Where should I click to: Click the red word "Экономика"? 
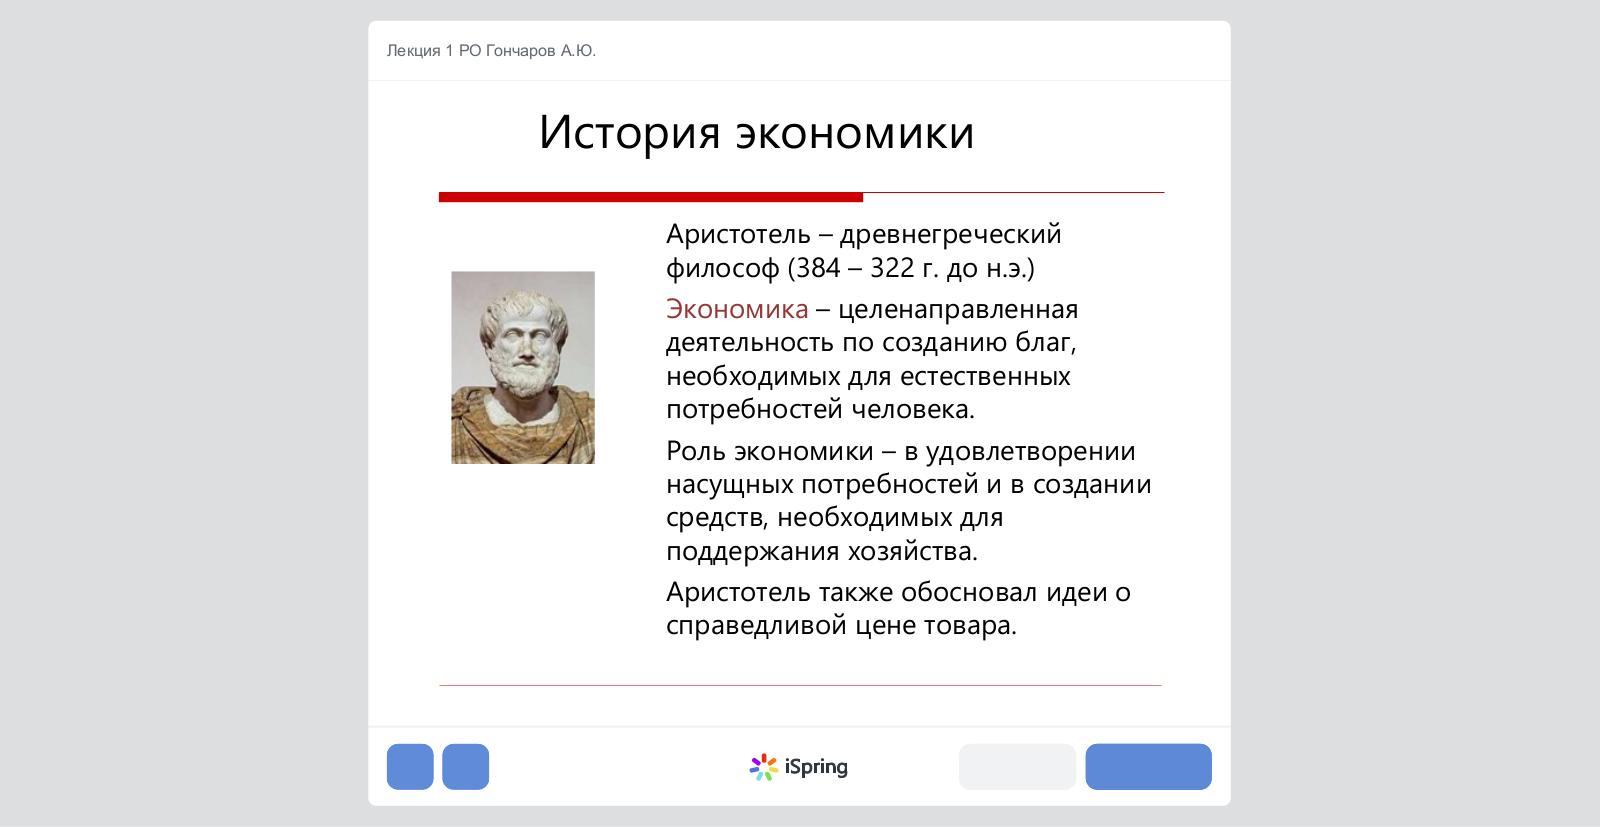click(x=737, y=309)
